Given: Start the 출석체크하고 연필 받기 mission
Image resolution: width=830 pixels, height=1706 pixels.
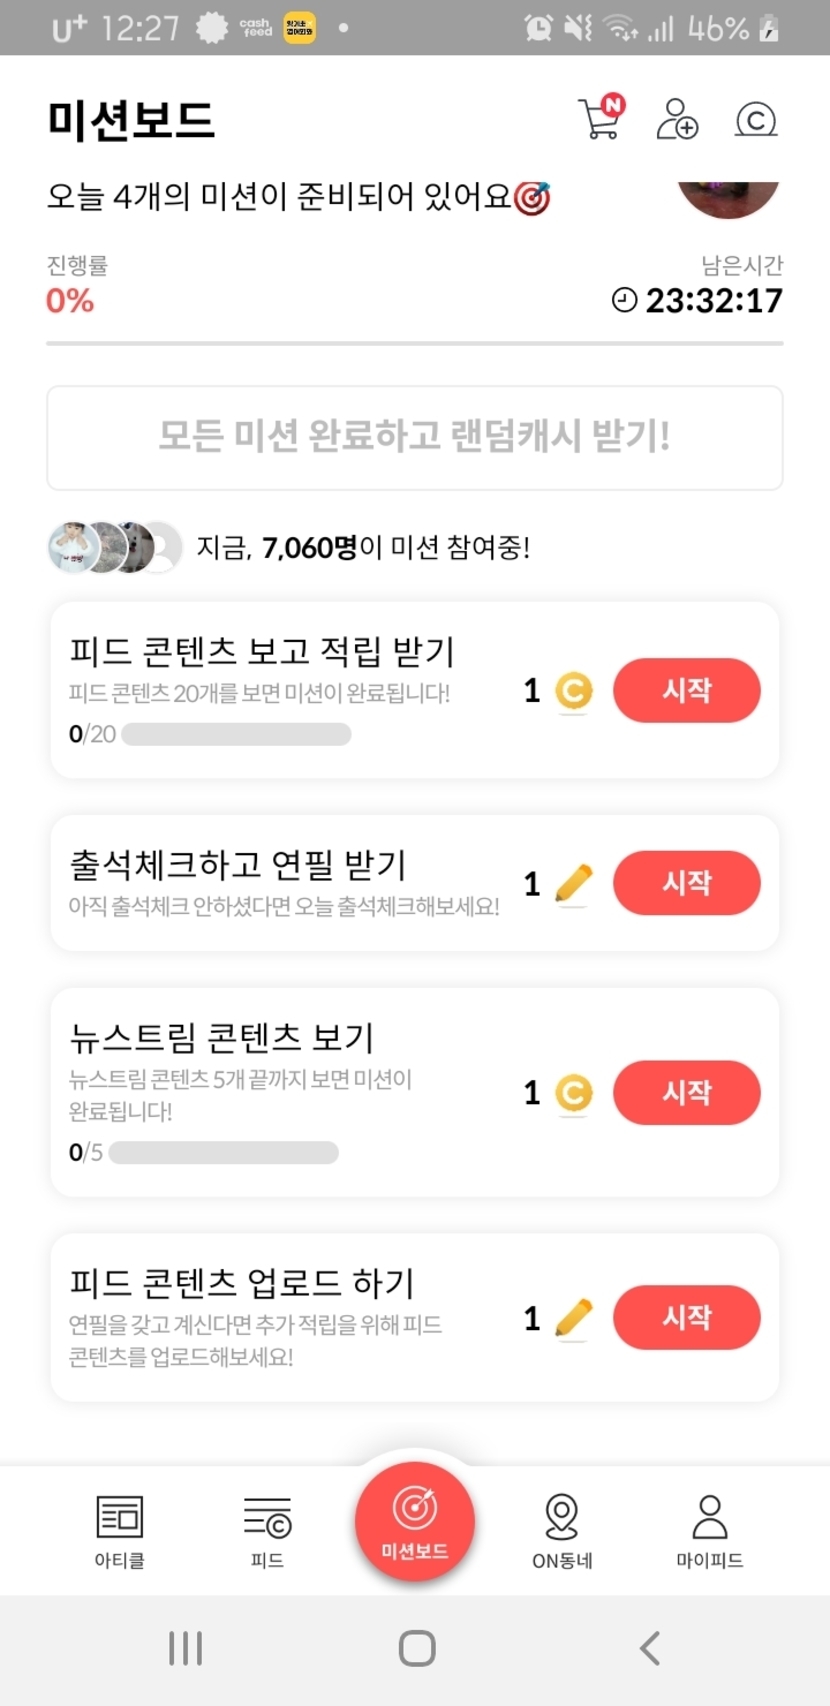Looking at the screenshot, I should [x=686, y=883].
